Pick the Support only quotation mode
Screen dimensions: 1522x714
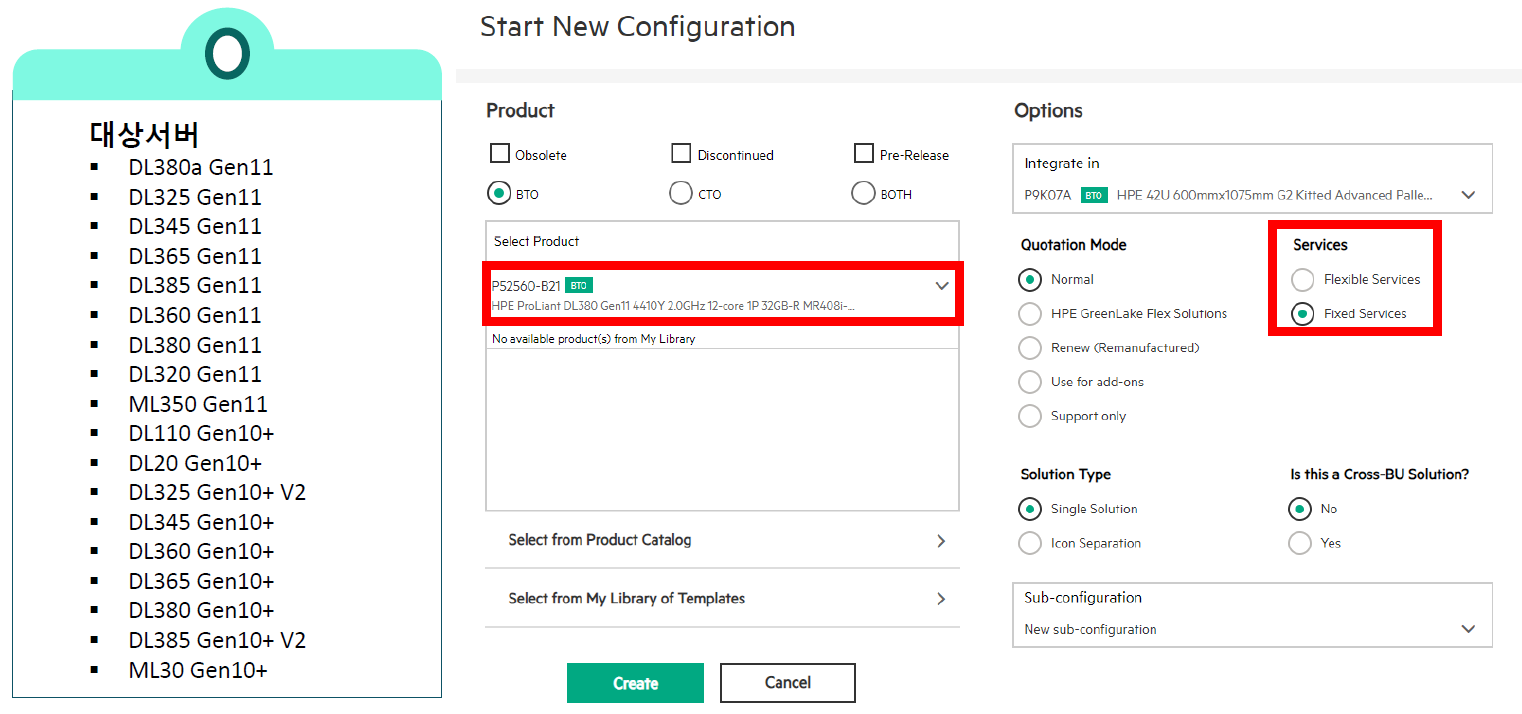point(1030,416)
